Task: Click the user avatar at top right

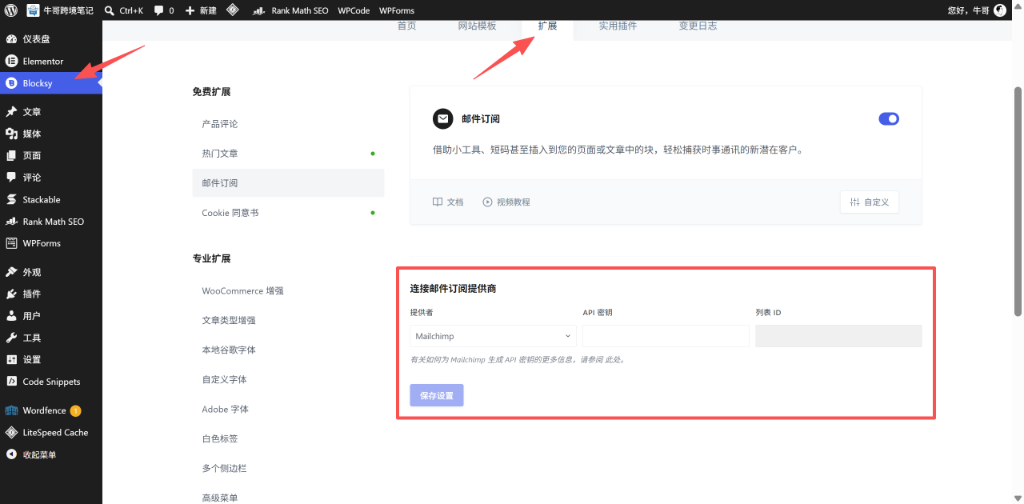Action: (x=1000, y=10)
